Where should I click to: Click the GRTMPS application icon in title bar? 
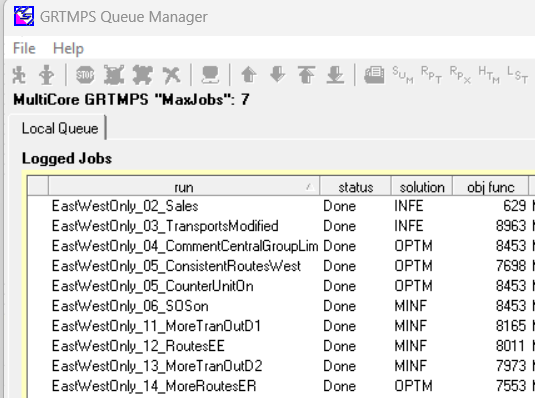tap(24, 16)
